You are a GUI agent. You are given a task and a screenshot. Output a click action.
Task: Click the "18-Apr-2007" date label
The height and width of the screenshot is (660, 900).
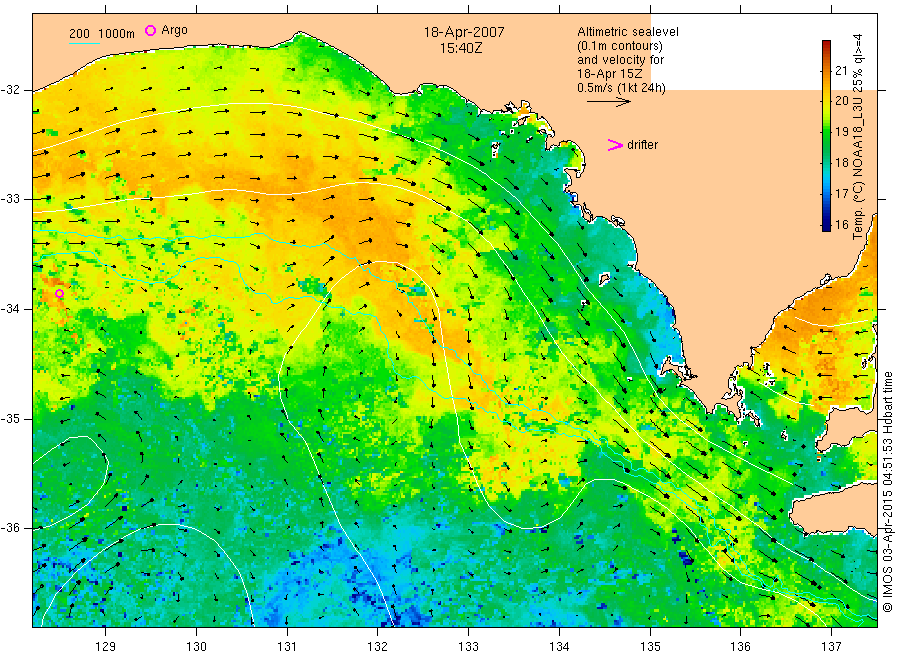(464, 32)
